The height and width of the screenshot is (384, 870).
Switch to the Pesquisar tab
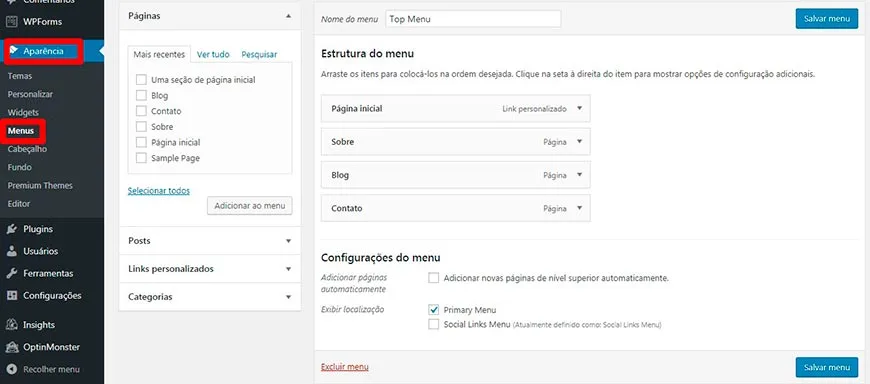click(259, 54)
